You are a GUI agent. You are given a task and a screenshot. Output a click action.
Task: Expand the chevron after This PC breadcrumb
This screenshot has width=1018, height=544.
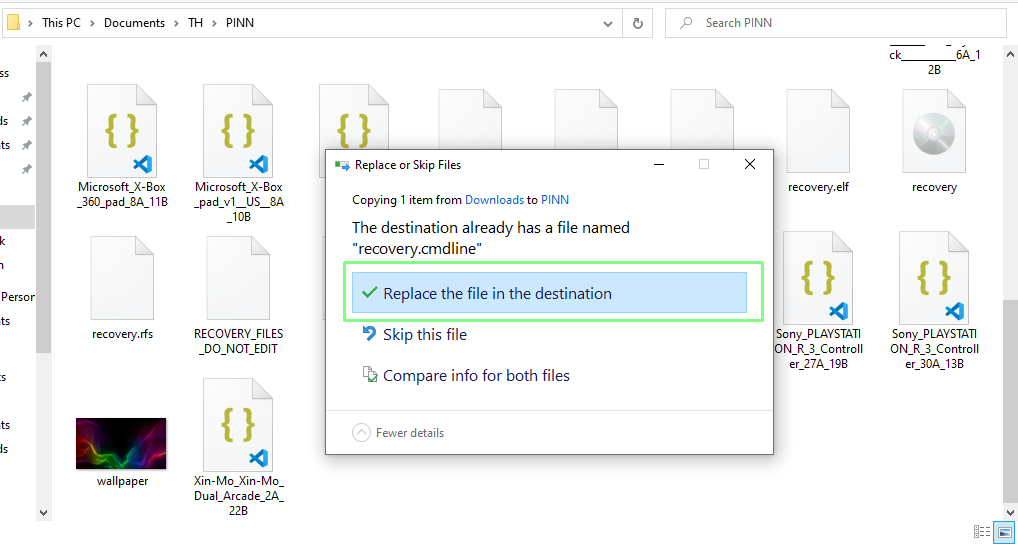pos(92,23)
